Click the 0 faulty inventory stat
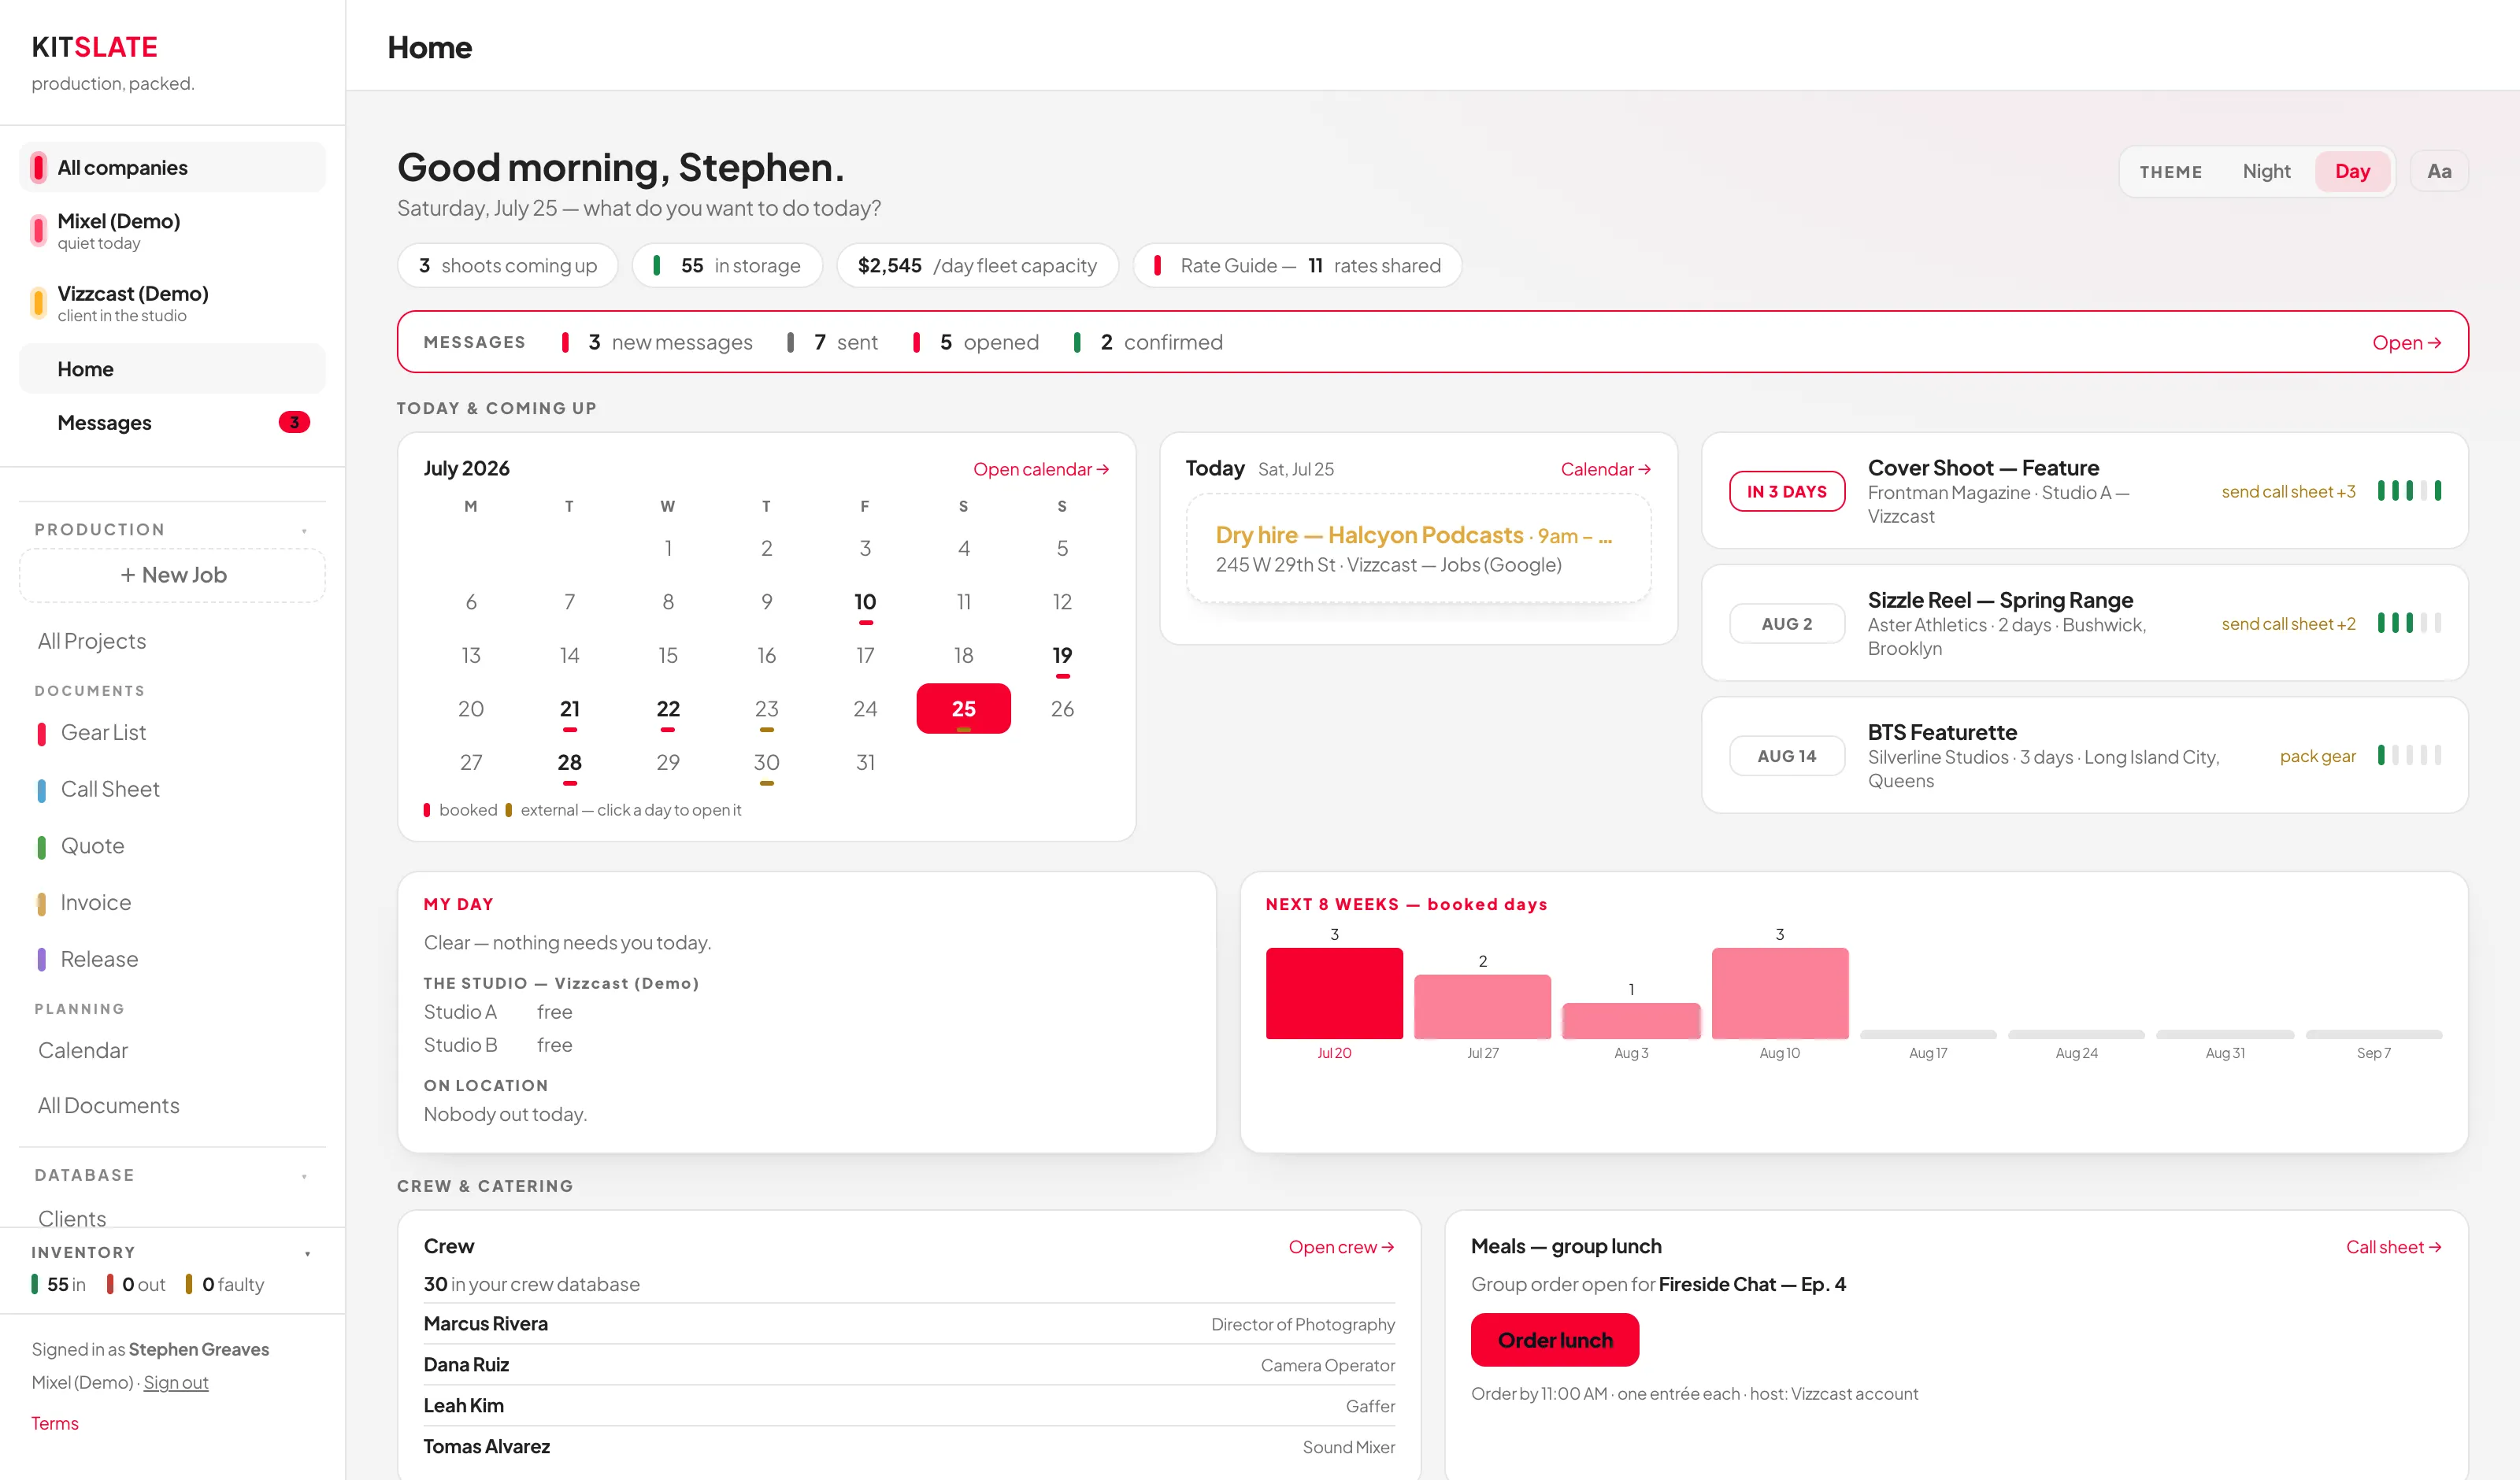Image resolution: width=2520 pixels, height=1480 pixels. (x=224, y=1284)
